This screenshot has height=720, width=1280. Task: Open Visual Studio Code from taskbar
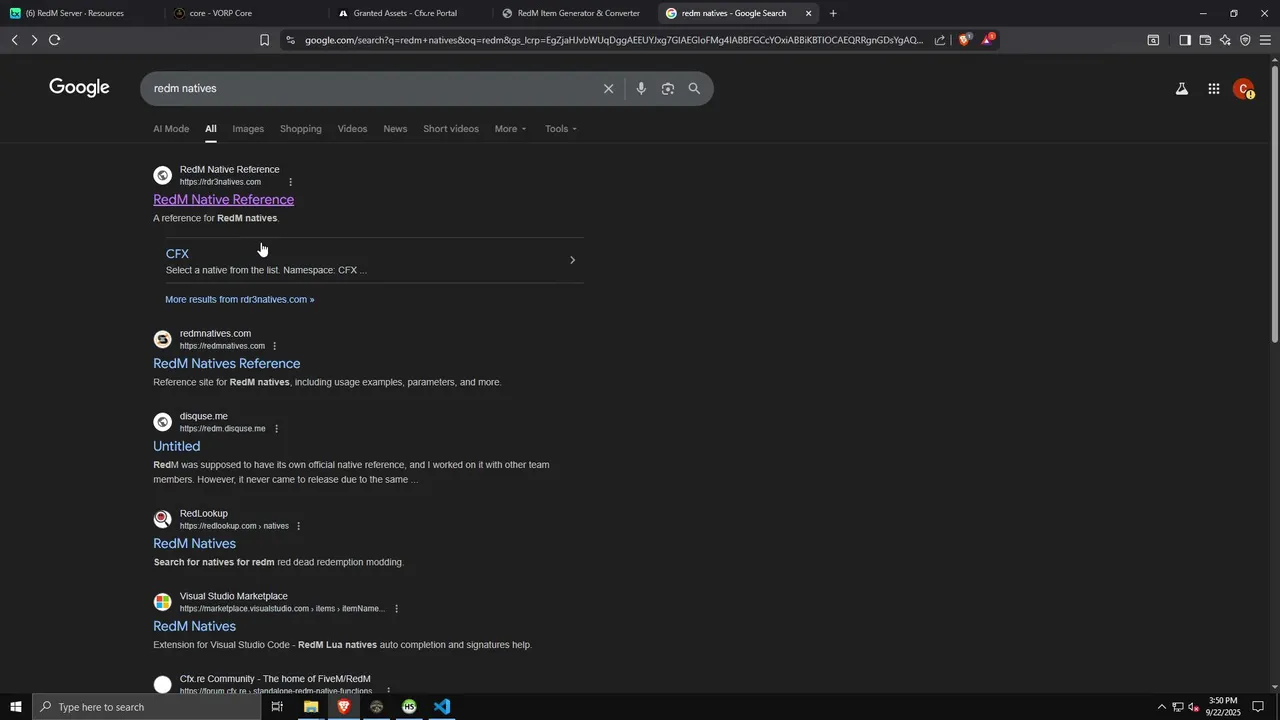point(442,707)
